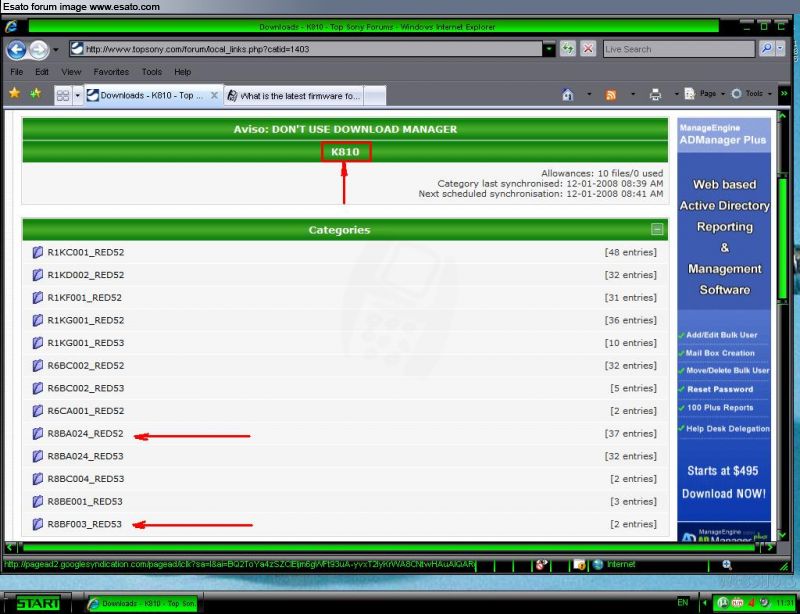
Task: Open the R1KG001_RED53 category link
Action: tap(86, 343)
